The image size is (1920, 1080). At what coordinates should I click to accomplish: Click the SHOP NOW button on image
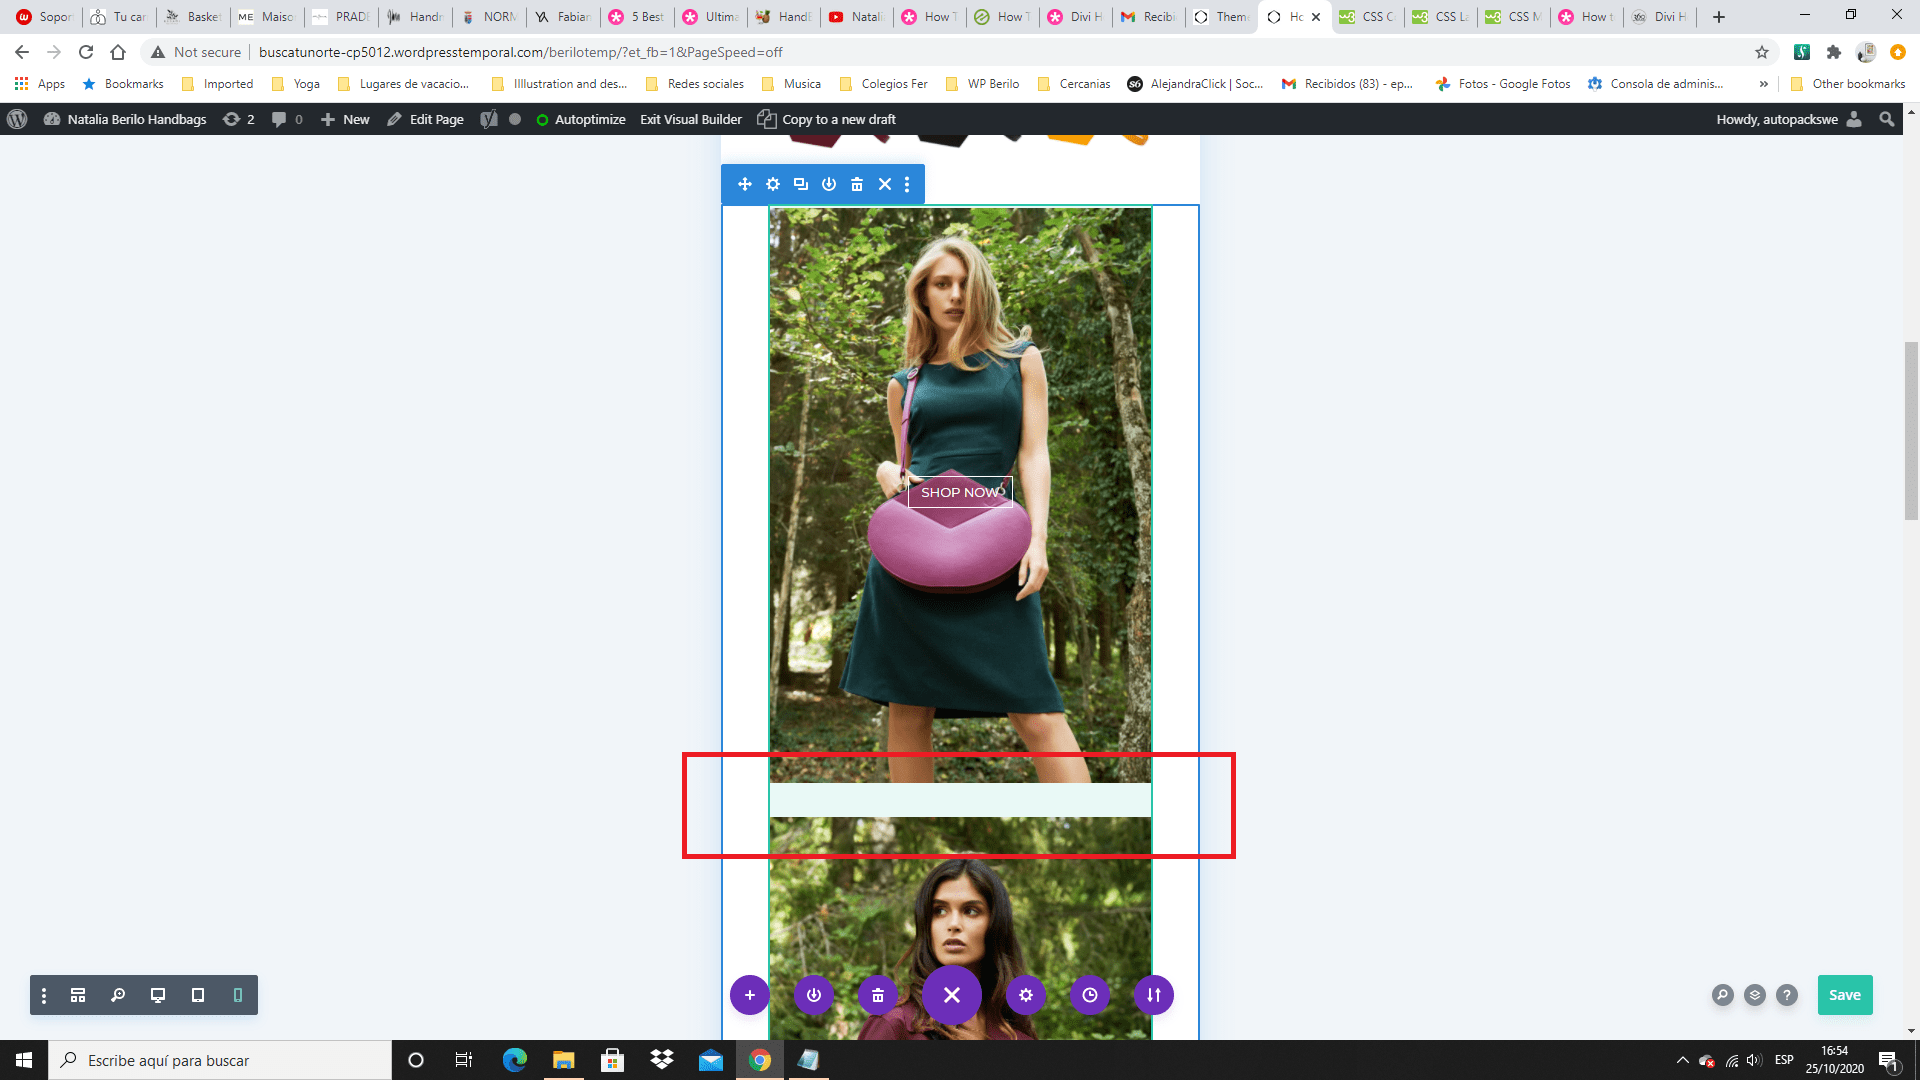pos(960,492)
